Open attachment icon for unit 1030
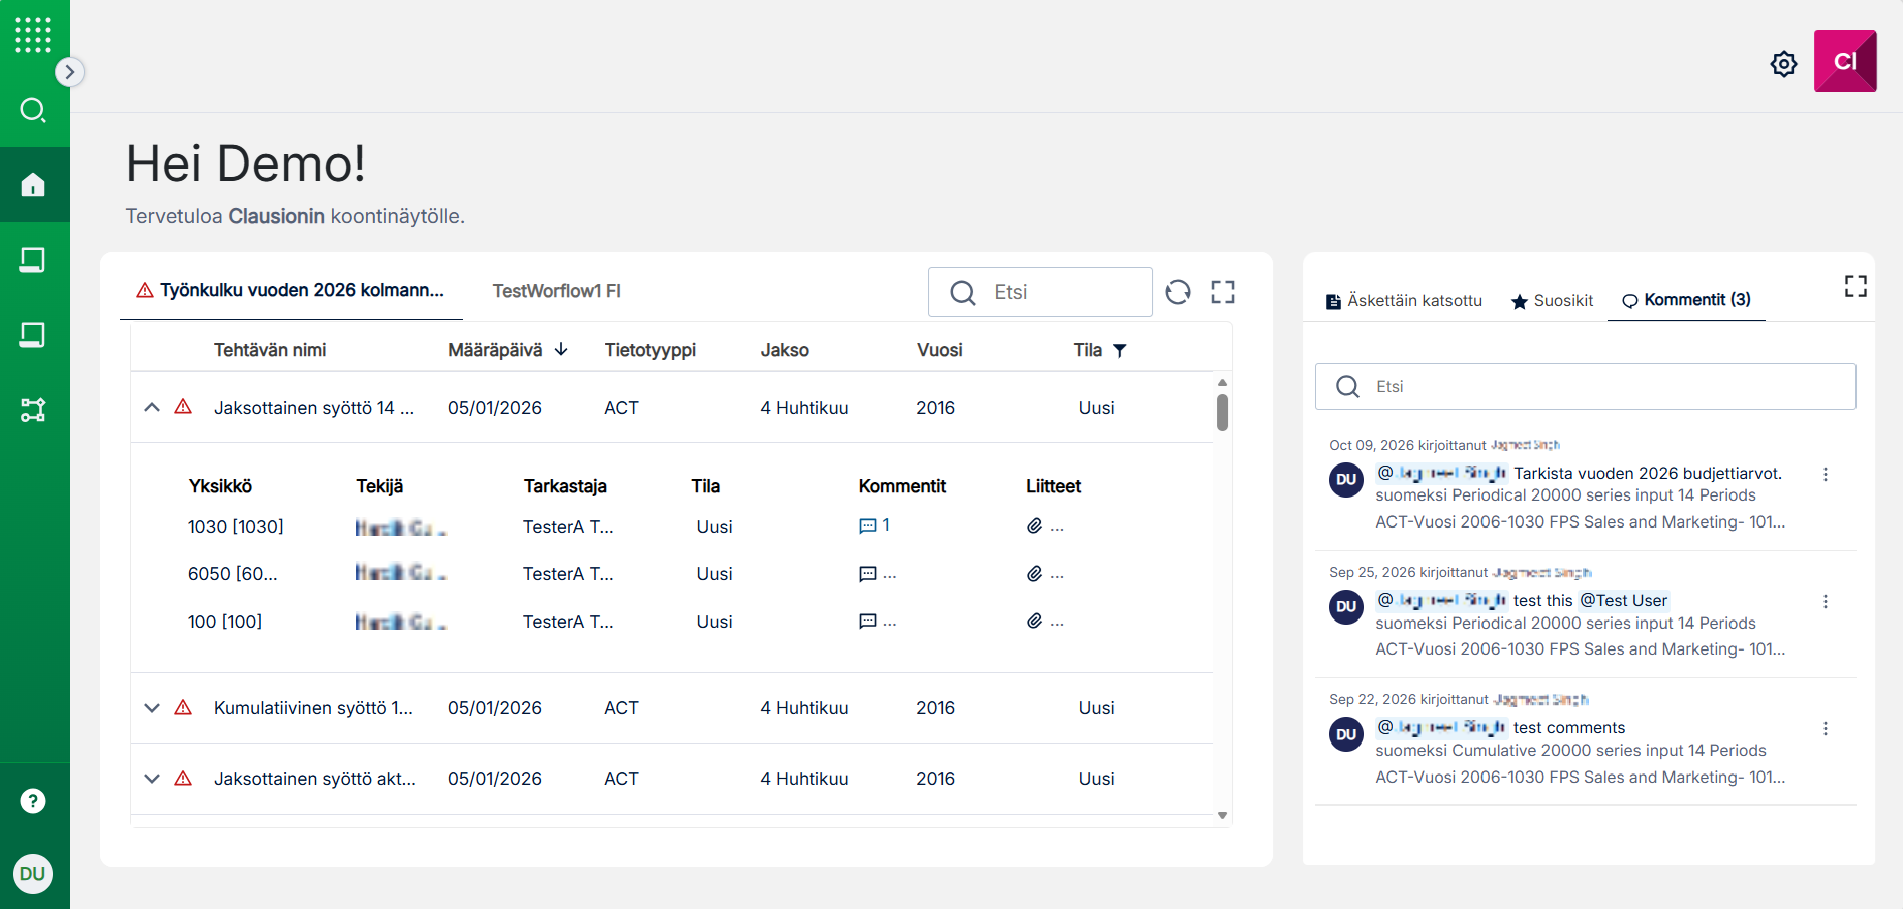The height and width of the screenshot is (909, 1903). [x=1035, y=526]
